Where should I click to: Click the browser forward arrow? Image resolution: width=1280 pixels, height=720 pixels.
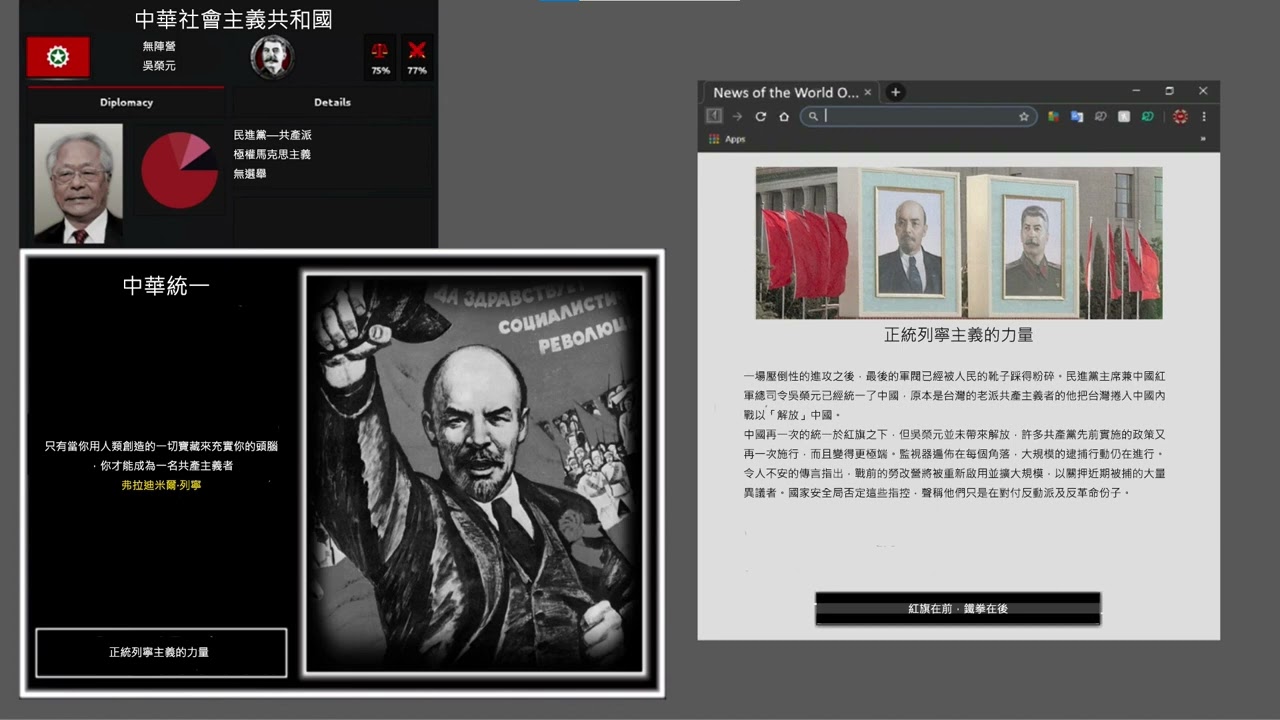coord(737,116)
